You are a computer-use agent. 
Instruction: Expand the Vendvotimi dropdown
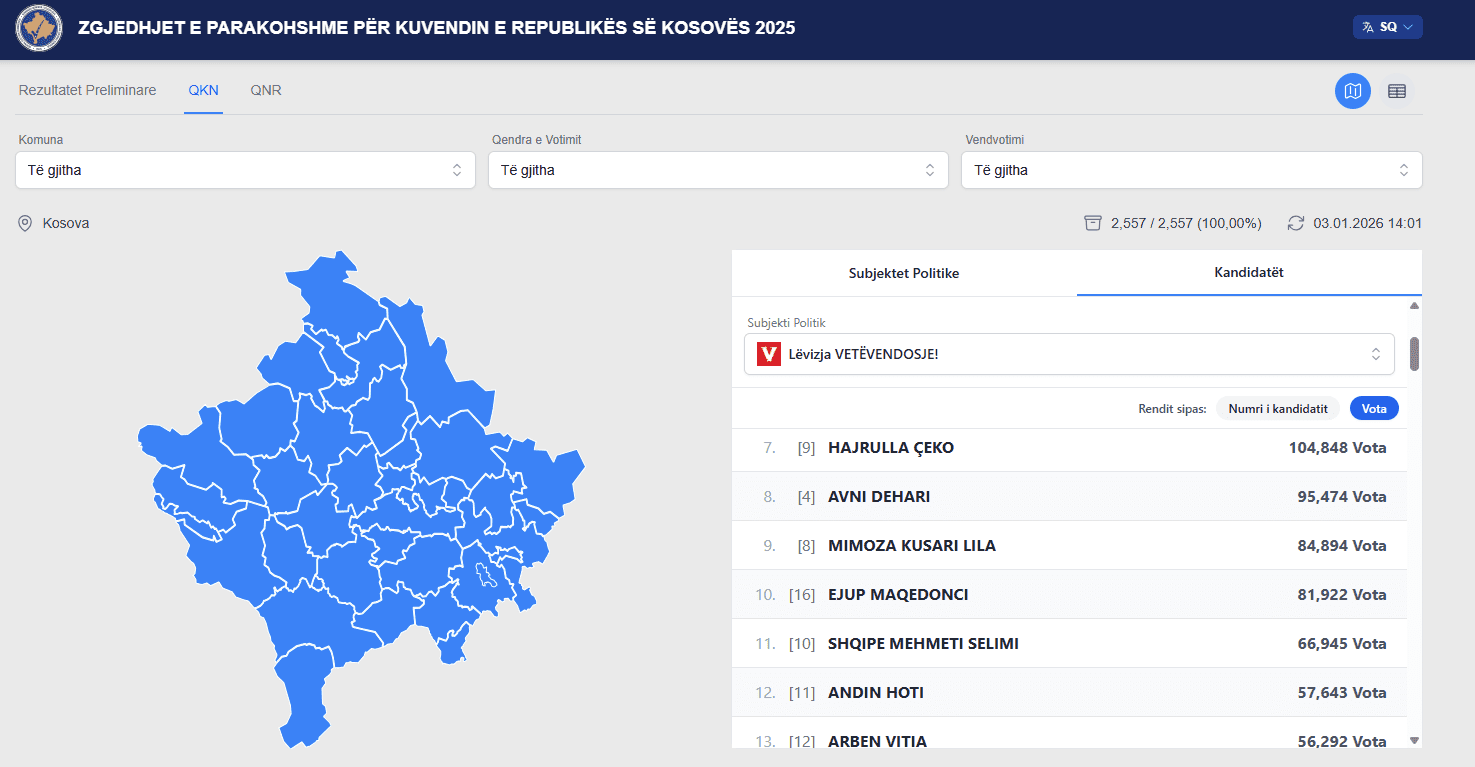point(1191,170)
